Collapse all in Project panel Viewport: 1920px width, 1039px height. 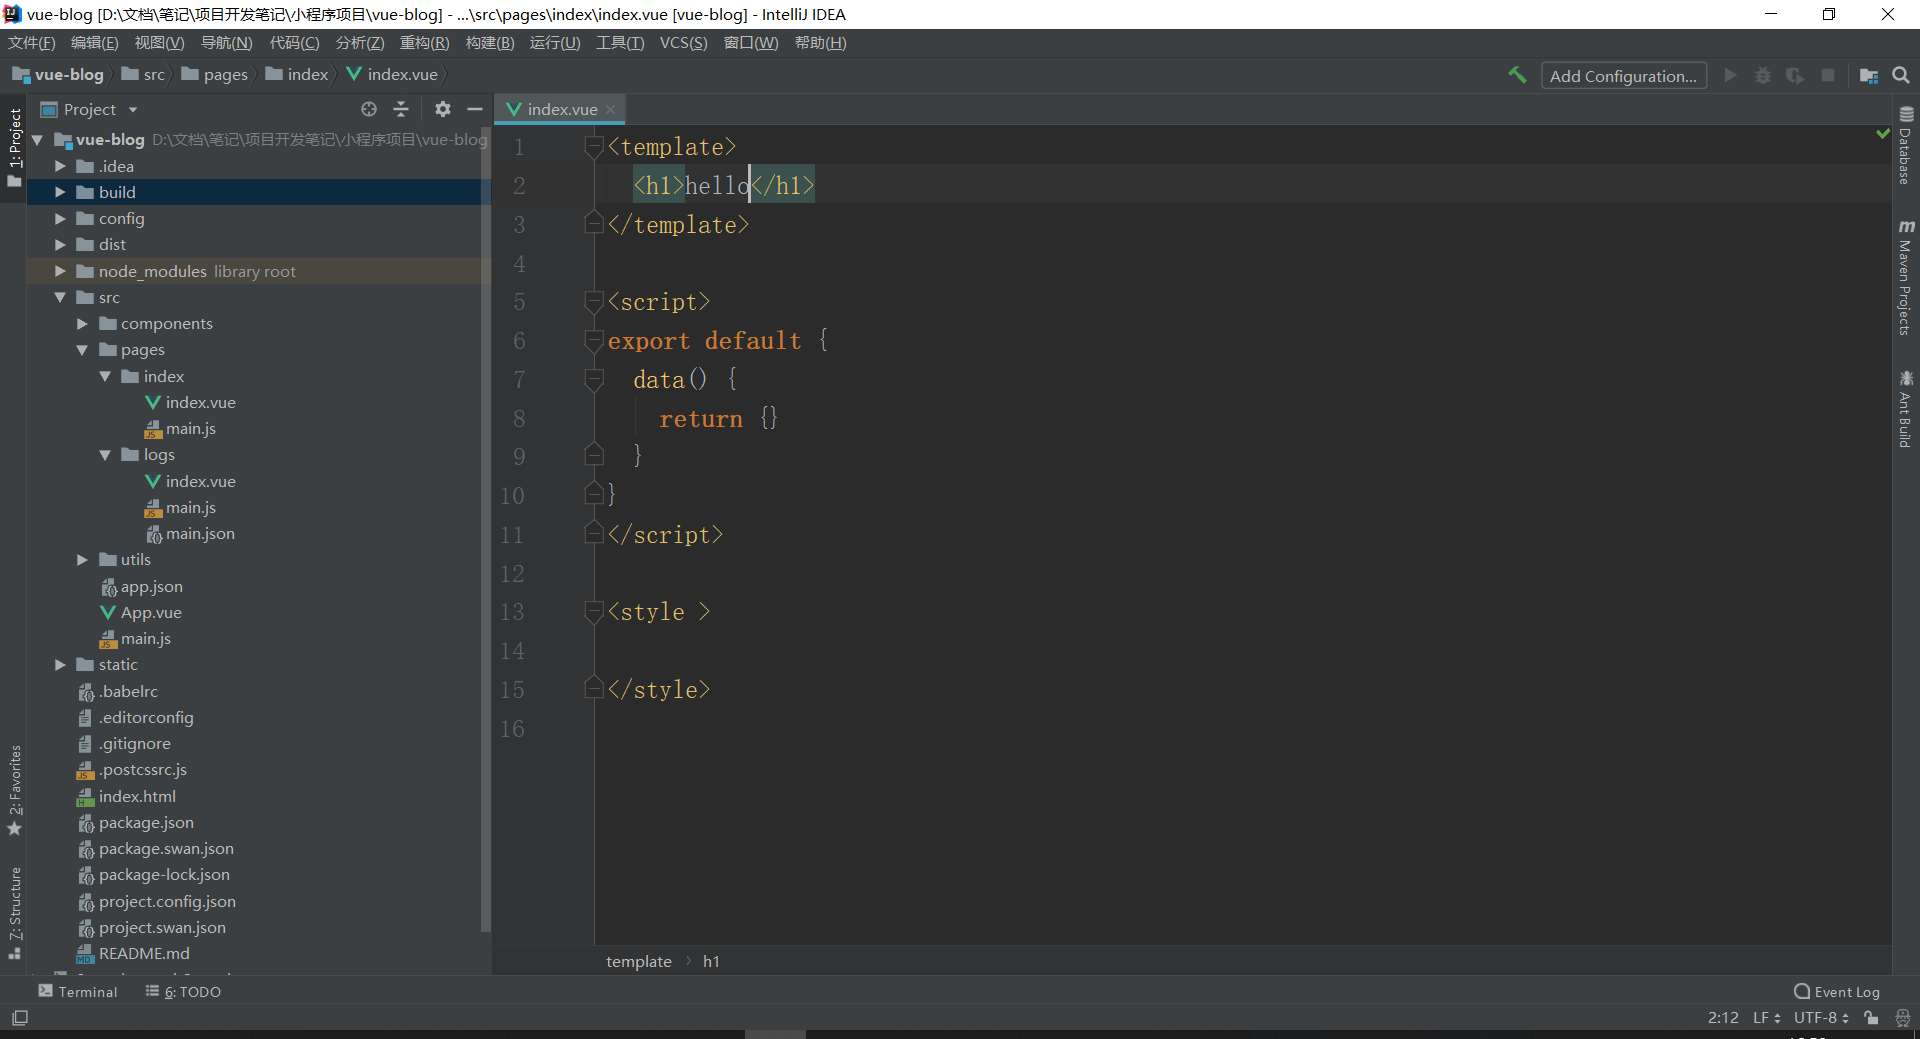[402, 109]
